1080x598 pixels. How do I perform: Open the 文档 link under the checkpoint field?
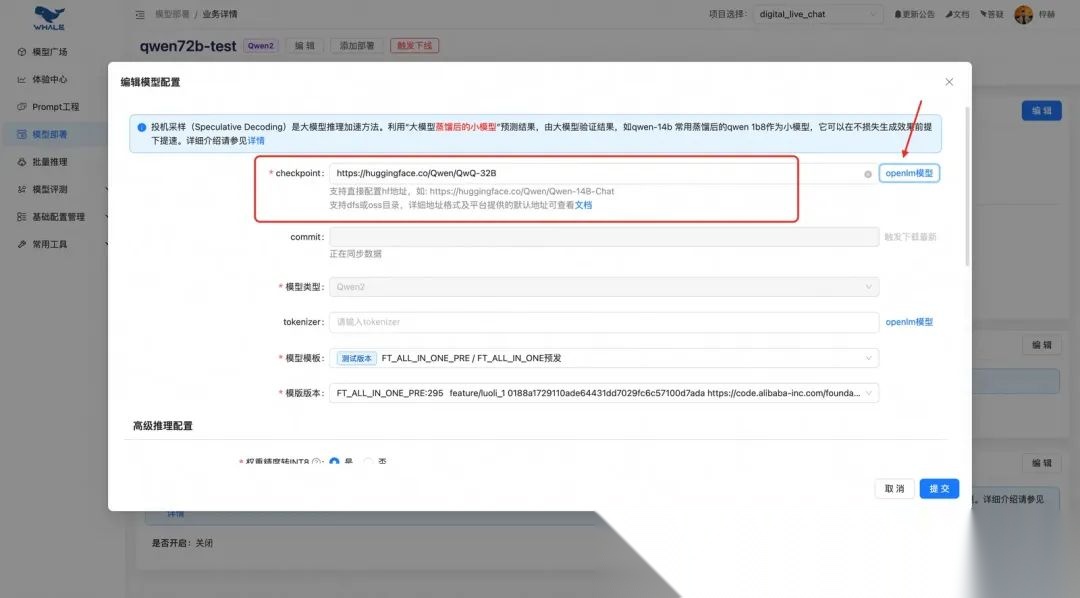pos(583,205)
